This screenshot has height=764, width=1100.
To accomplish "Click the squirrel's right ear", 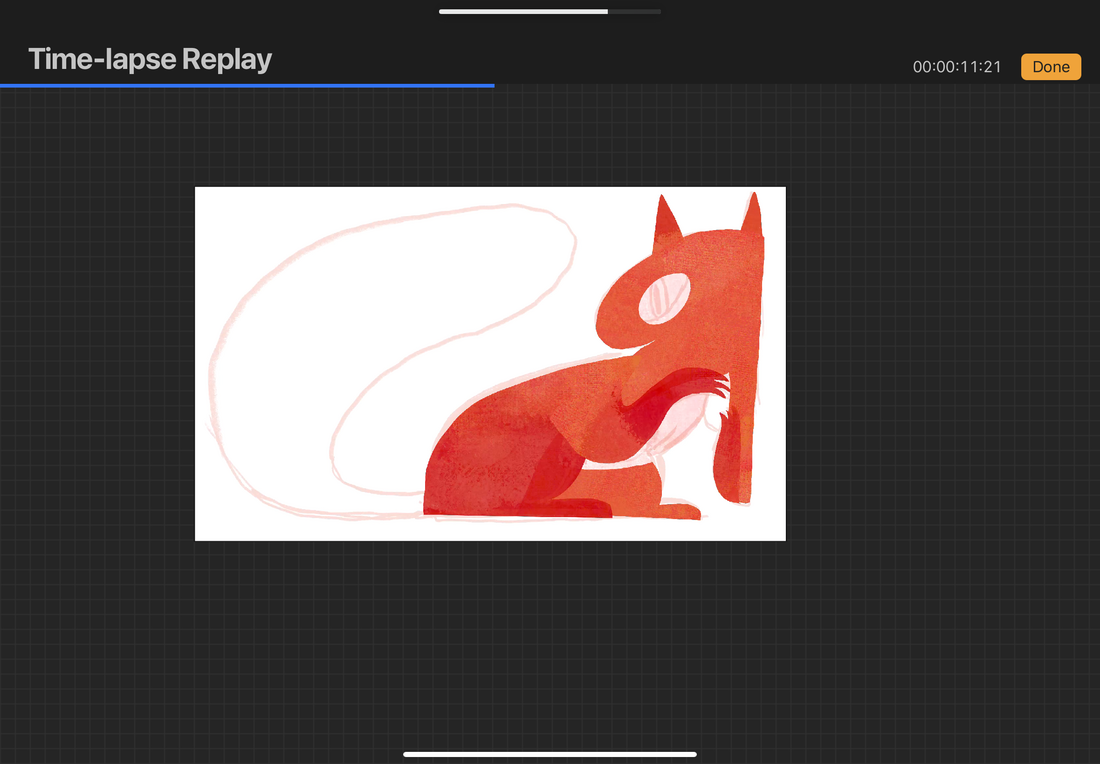I will point(752,218).
